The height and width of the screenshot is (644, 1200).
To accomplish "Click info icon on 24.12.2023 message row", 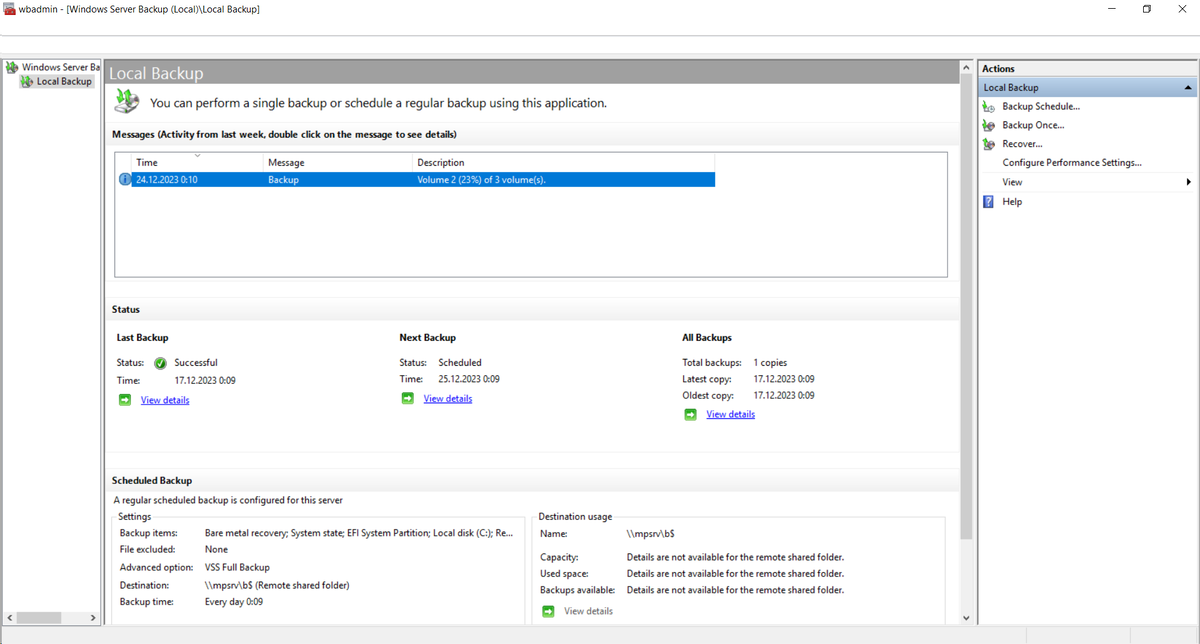I will [x=125, y=180].
